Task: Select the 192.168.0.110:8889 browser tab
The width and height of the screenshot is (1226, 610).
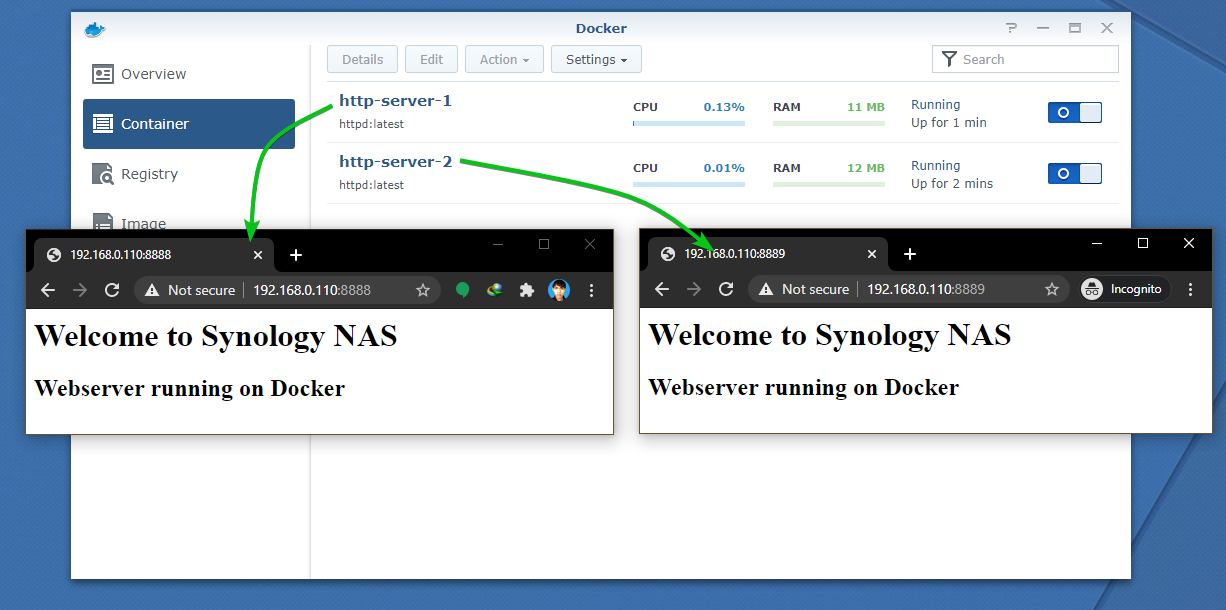Action: [x=768, y=254]
